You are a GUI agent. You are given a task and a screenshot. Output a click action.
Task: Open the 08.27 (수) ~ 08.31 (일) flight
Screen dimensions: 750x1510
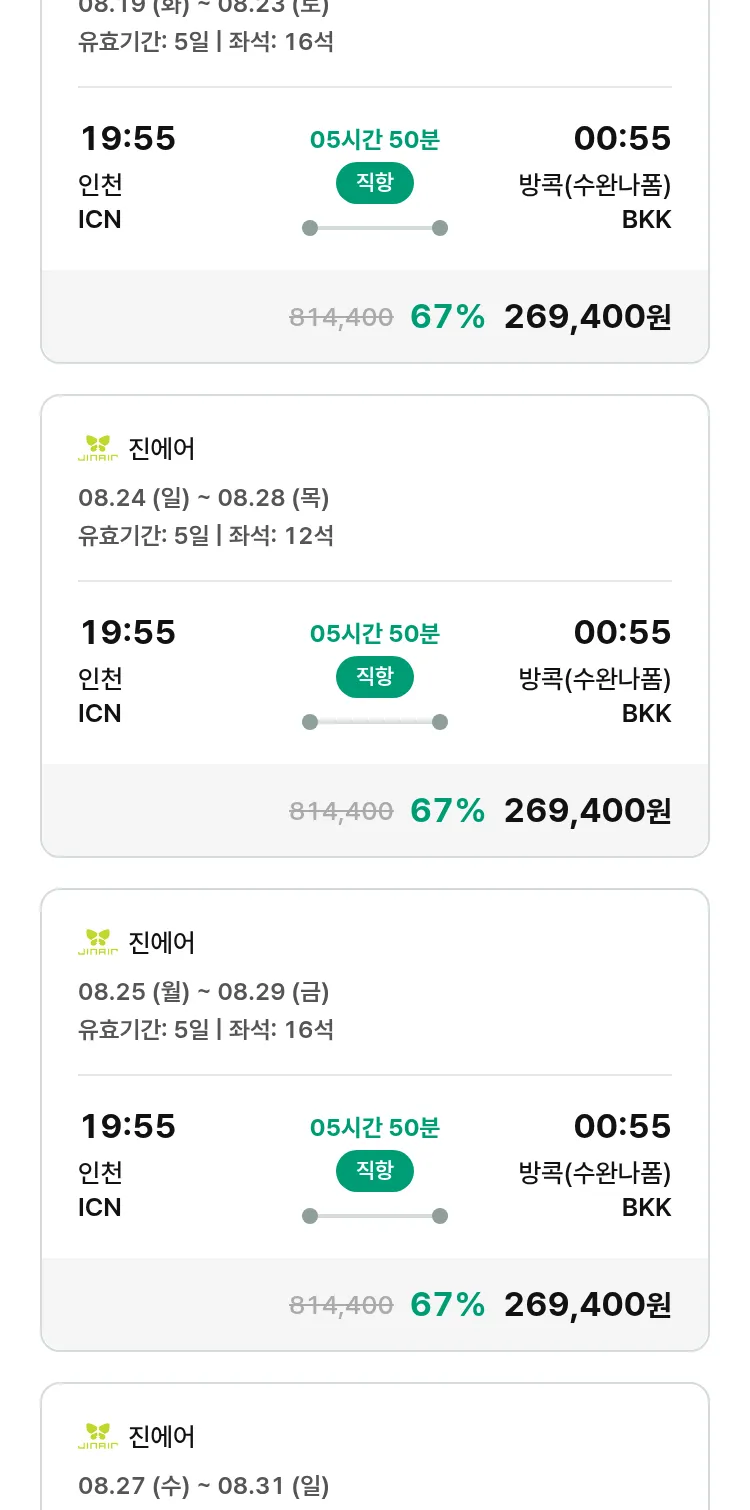tap(204, 1485)
